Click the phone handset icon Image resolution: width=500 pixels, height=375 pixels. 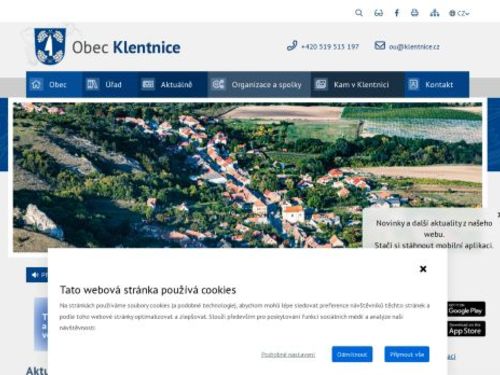[292, 46]
